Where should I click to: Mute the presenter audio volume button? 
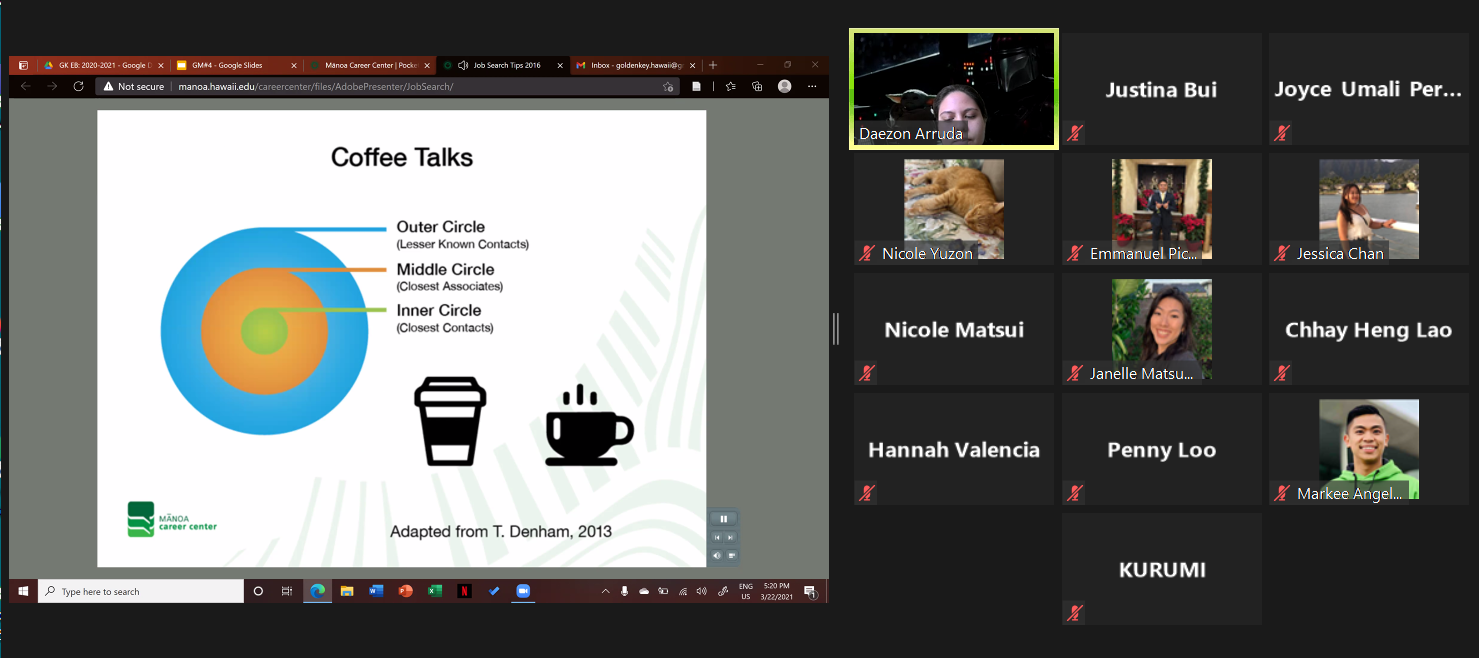[x=717, y=555]
